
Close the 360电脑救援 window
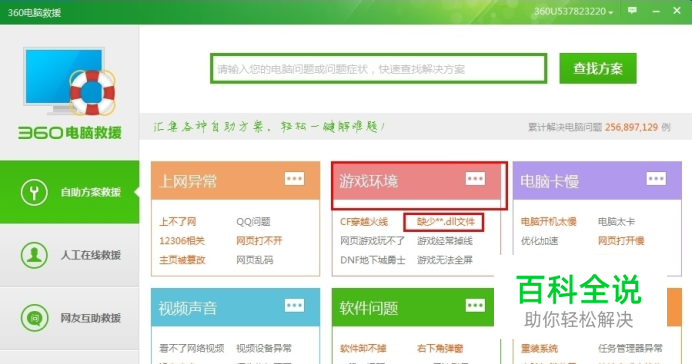[x=677, y=11]
